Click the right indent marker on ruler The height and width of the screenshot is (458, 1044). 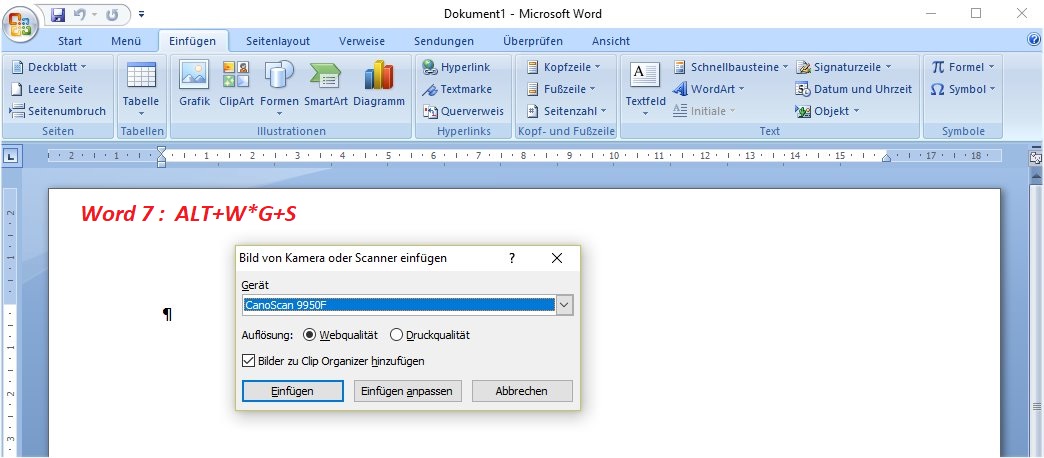886,158
